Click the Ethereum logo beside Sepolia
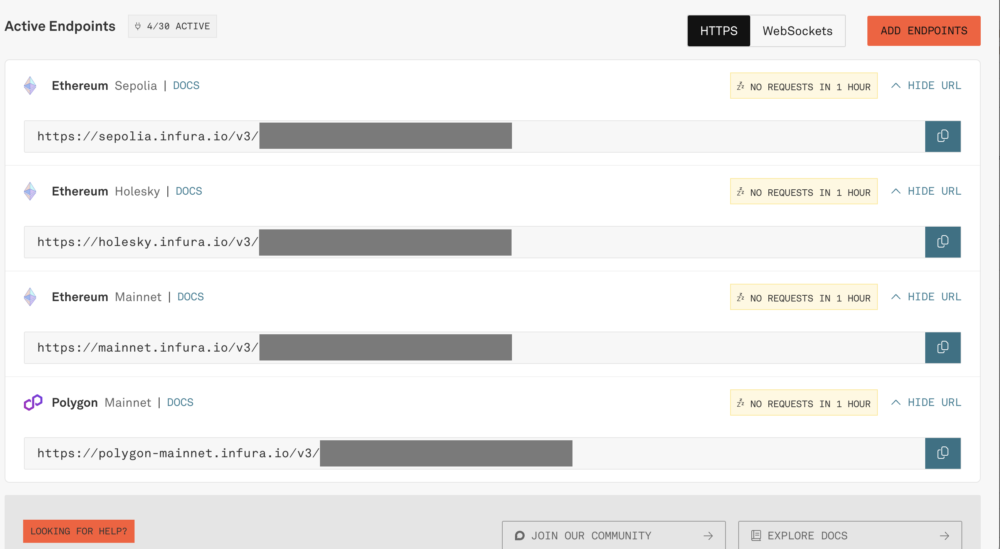 (30, 85)
